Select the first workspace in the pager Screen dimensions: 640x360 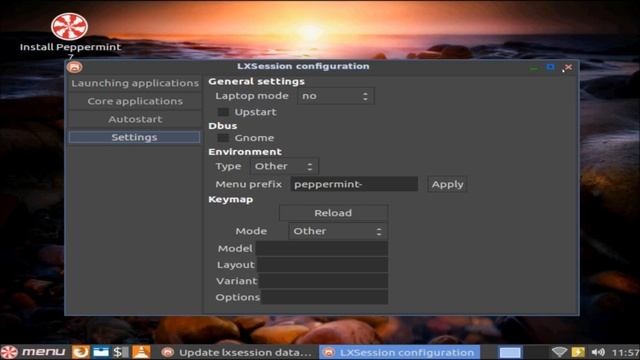pyautogui.click(x=510, y=352)
